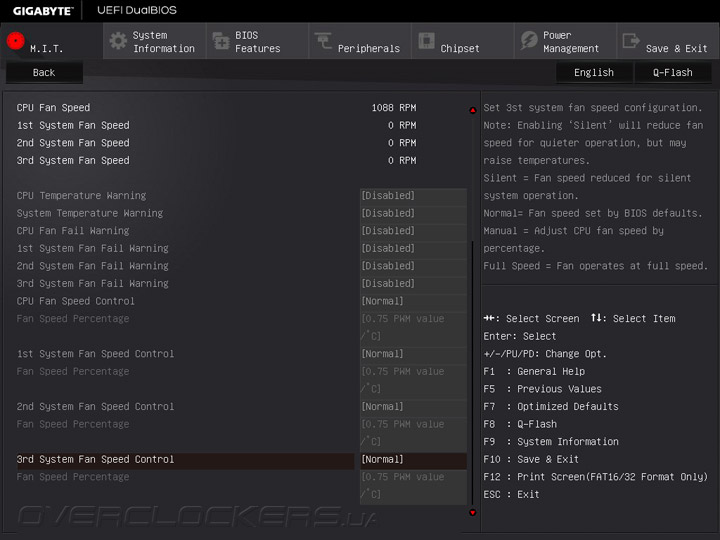Click the Back button

44,73
